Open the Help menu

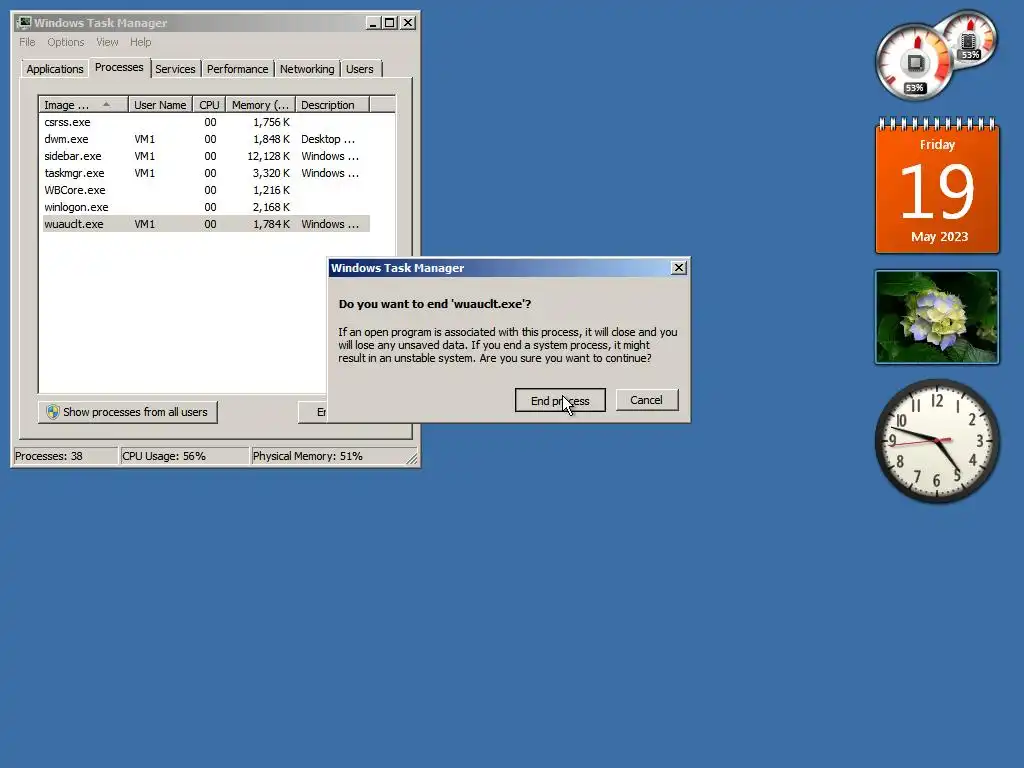[140, 42]
